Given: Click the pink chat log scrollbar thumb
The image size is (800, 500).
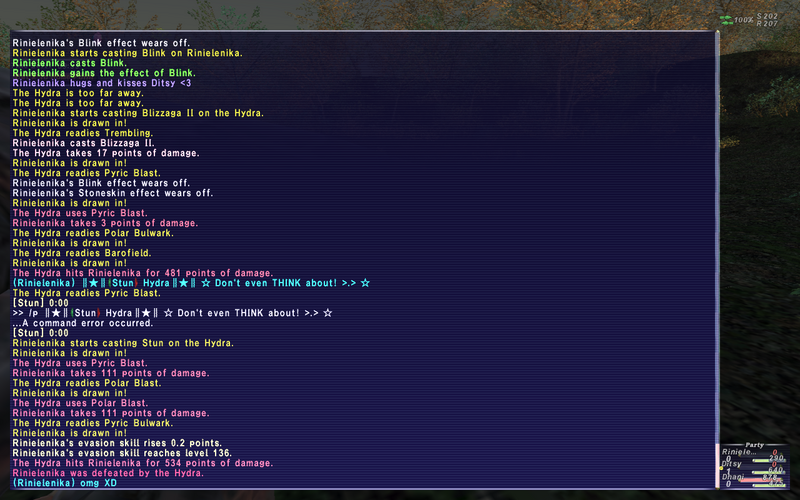Looking at the screenshot, I should (x=717, y=466).
